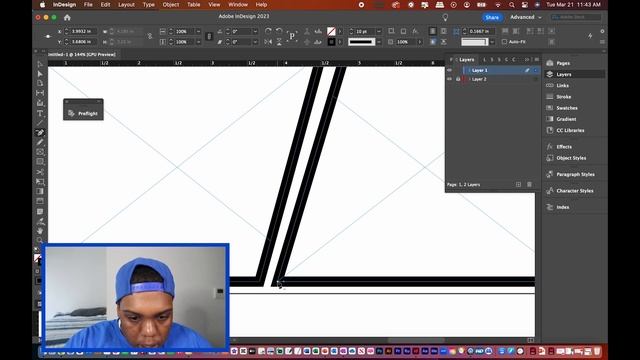Choose the Page tool

point(40,83)
